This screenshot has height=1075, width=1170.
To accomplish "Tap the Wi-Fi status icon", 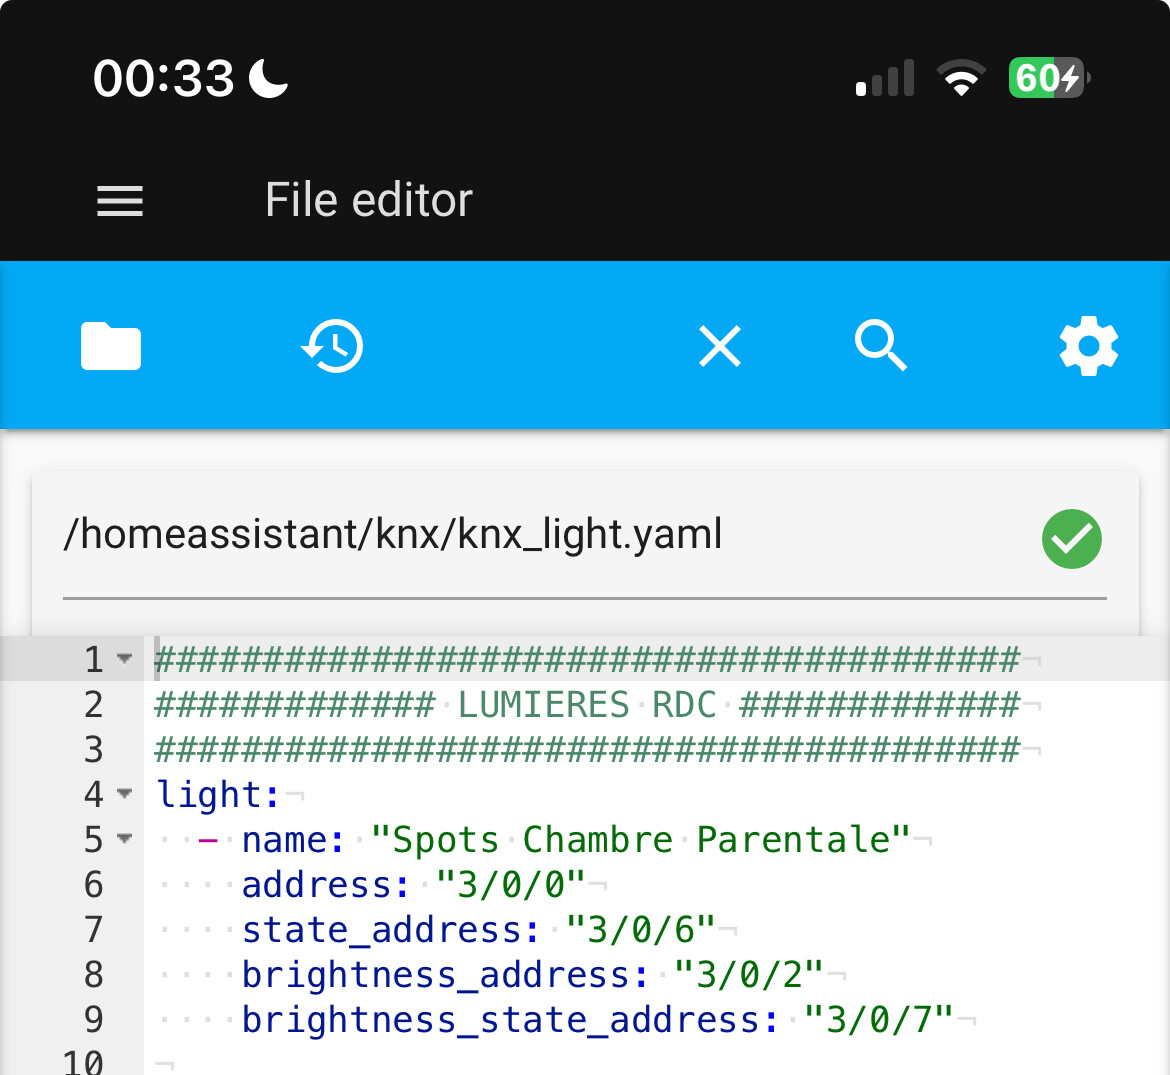I will coord(960,78).
